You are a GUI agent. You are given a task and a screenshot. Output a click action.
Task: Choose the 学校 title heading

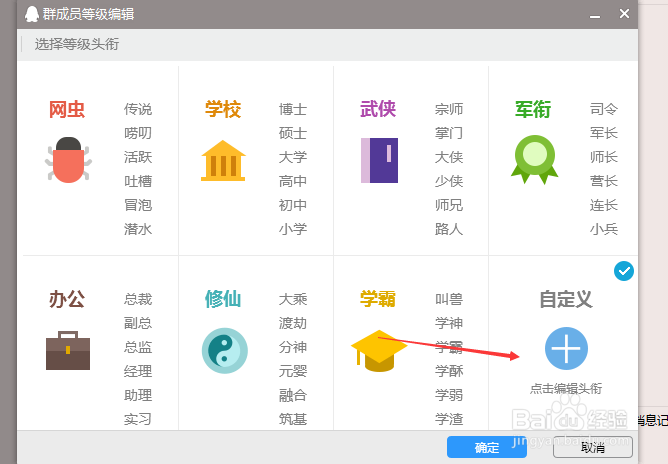coord(223,110)
